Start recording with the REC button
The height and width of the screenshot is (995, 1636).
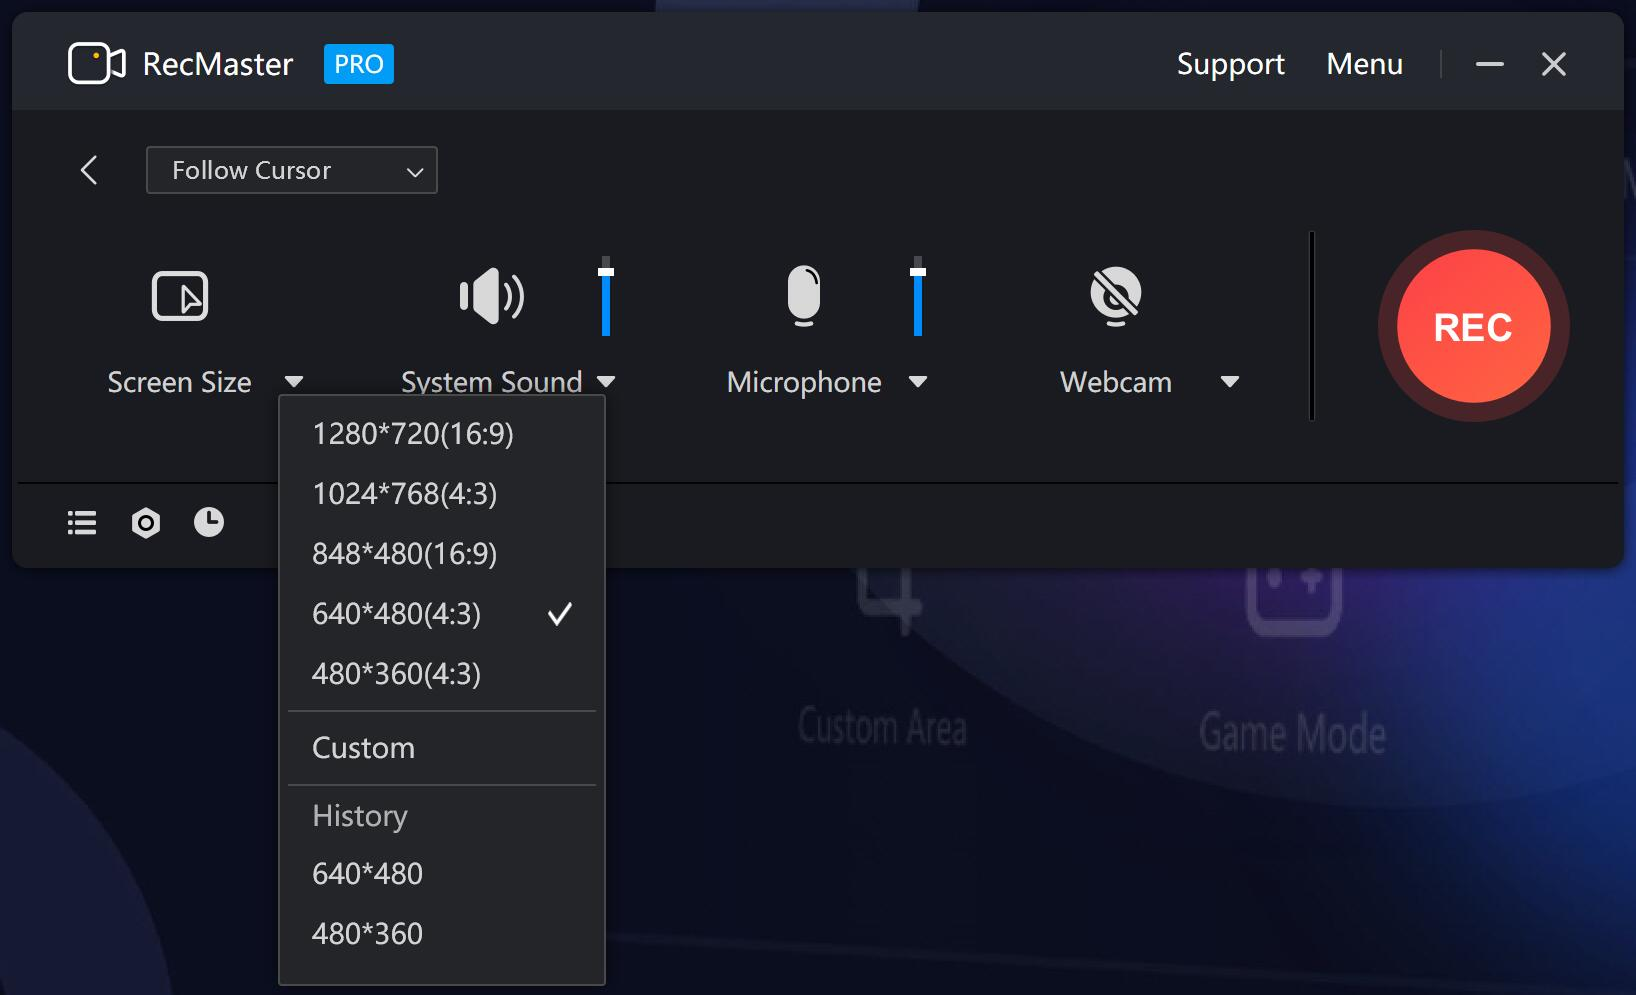pyautogui.click(x=1473, y=327)
